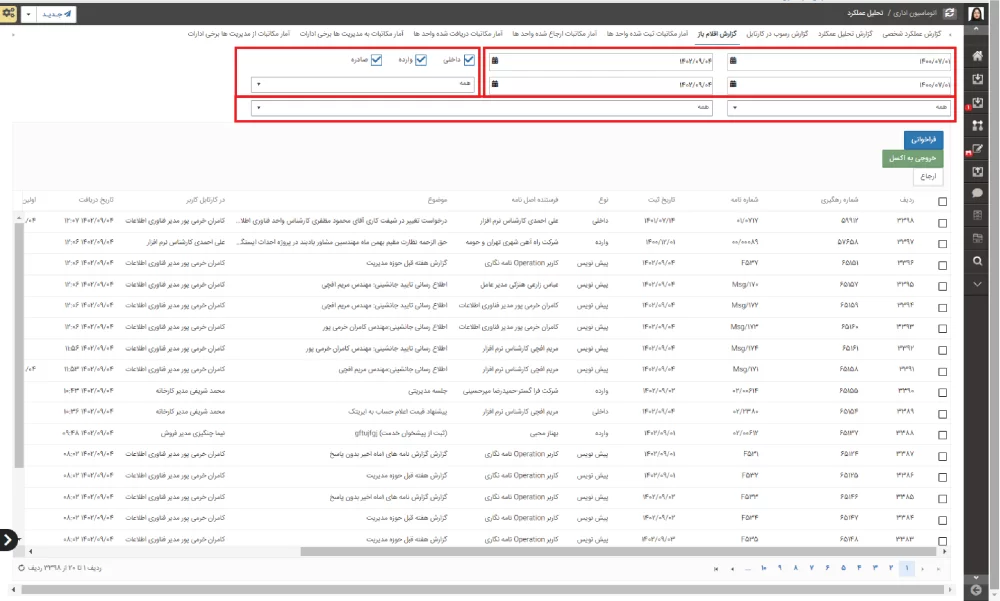
Task: Select the checkbox on the first table row
Action: [941, 223]
